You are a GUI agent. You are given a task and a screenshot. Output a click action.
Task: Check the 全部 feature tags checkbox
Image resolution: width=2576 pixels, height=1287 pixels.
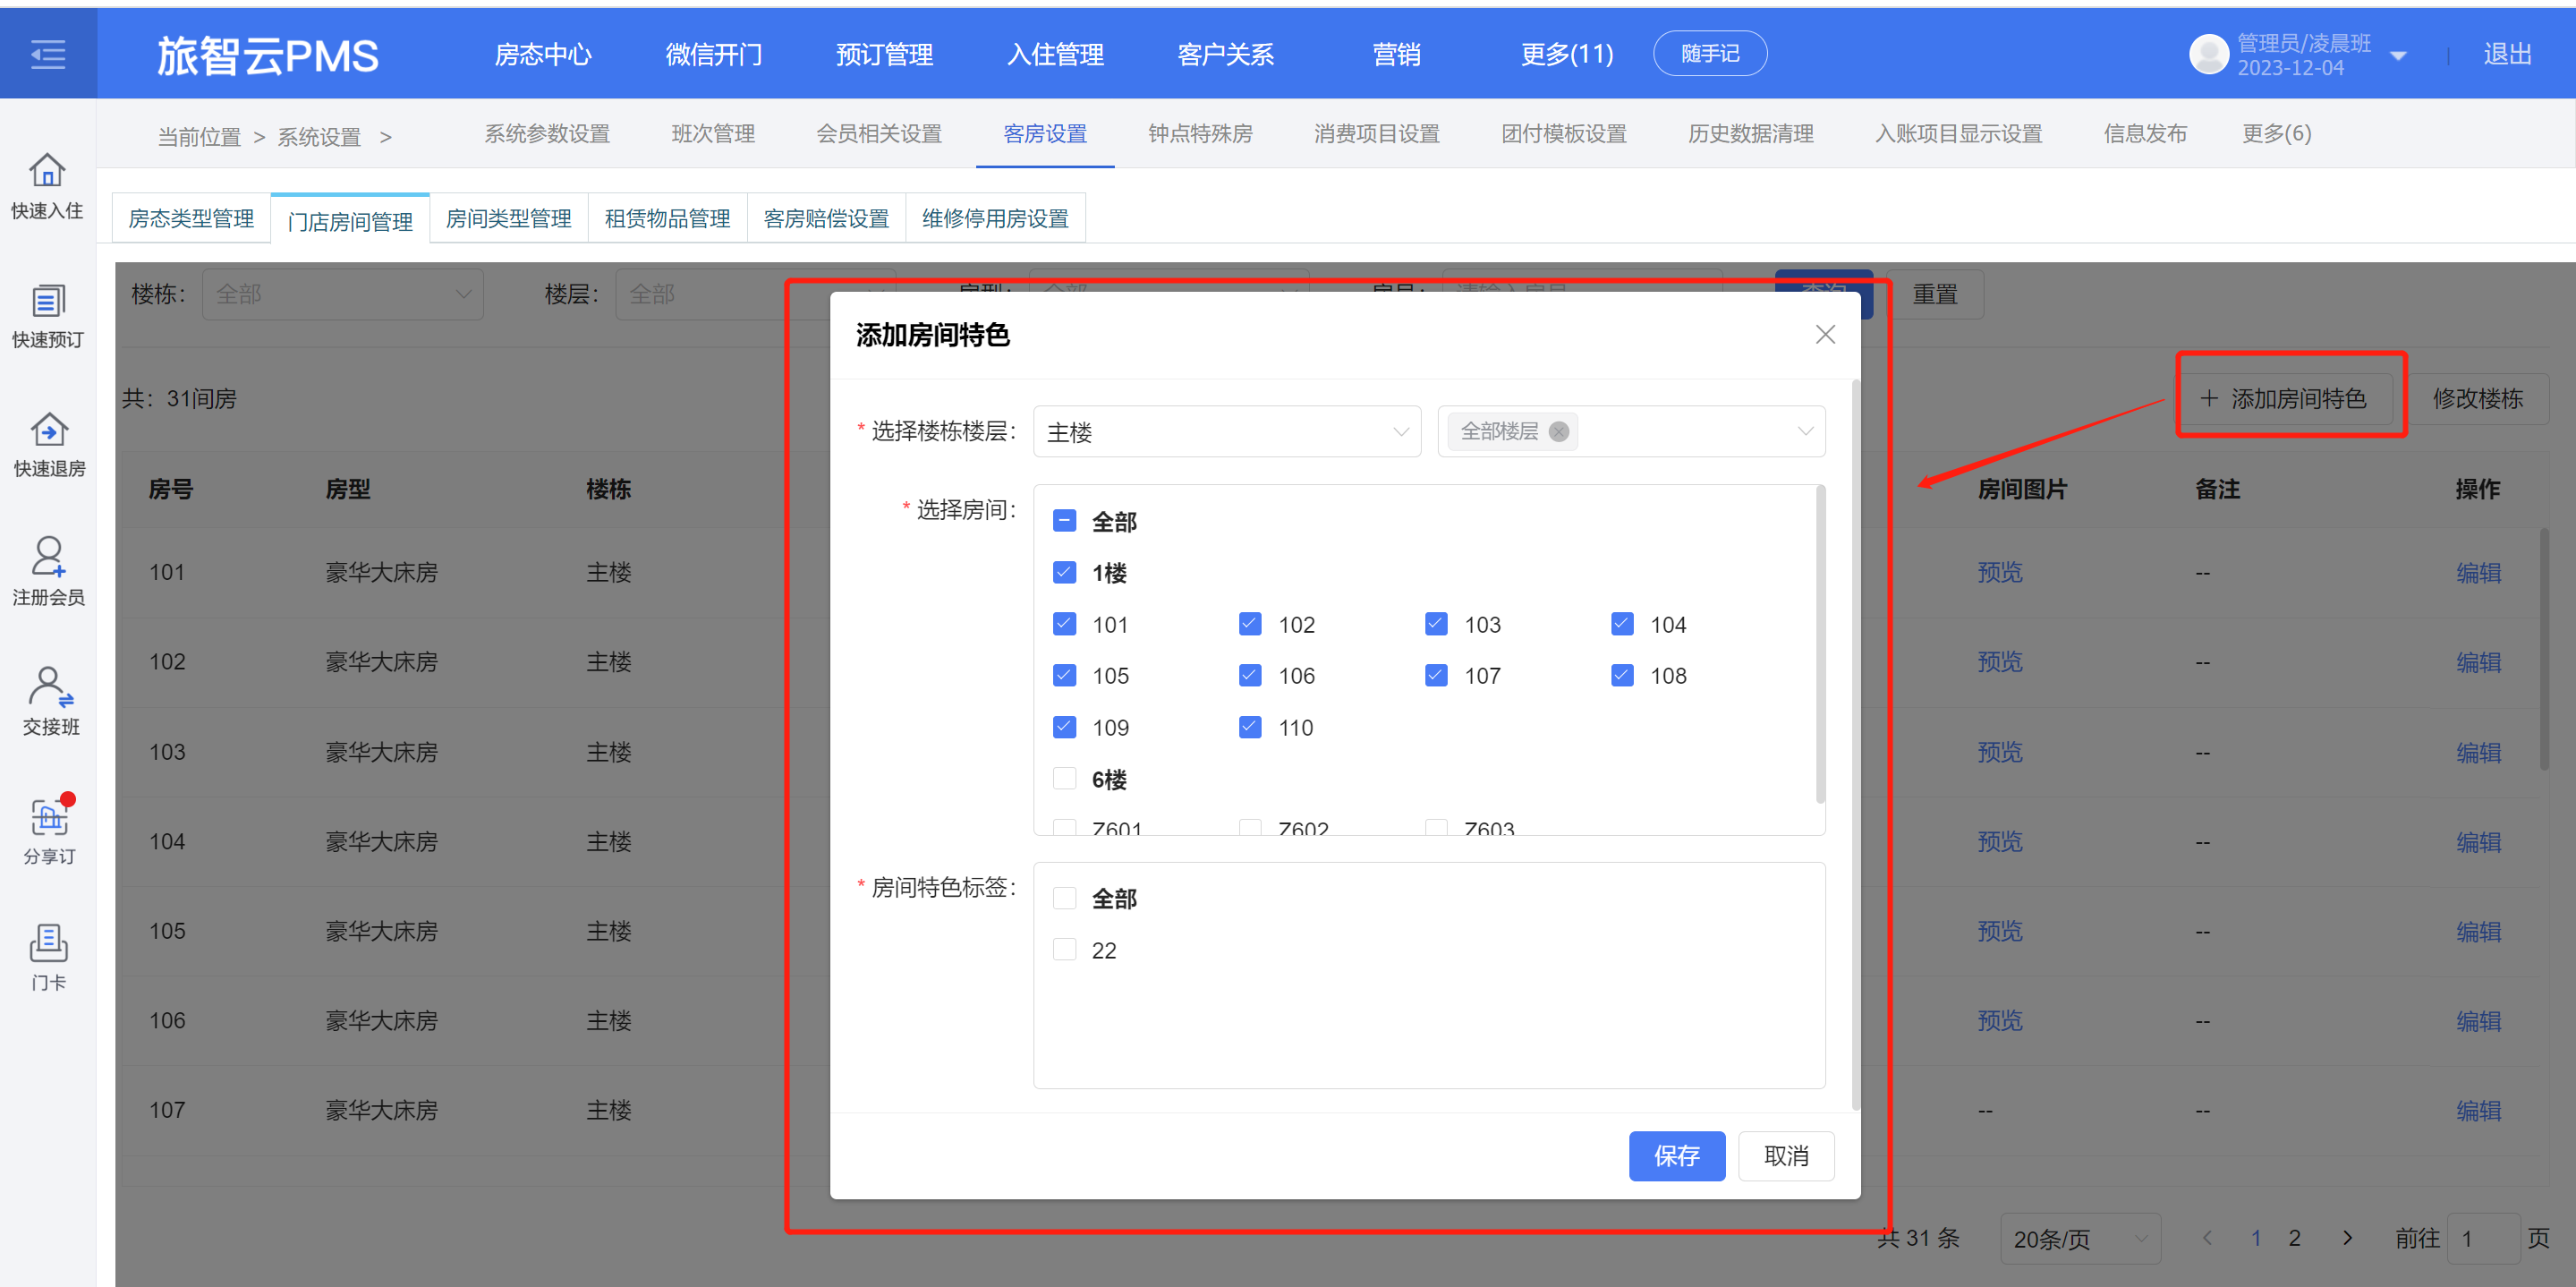coord(1064,898)
